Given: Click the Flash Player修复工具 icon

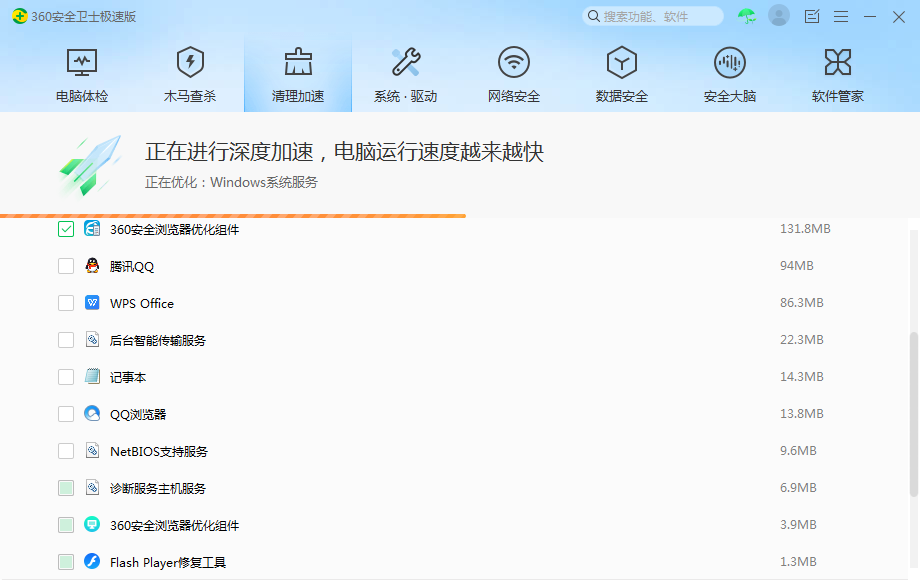Looking at the screenshot, I should coord(92,561).
